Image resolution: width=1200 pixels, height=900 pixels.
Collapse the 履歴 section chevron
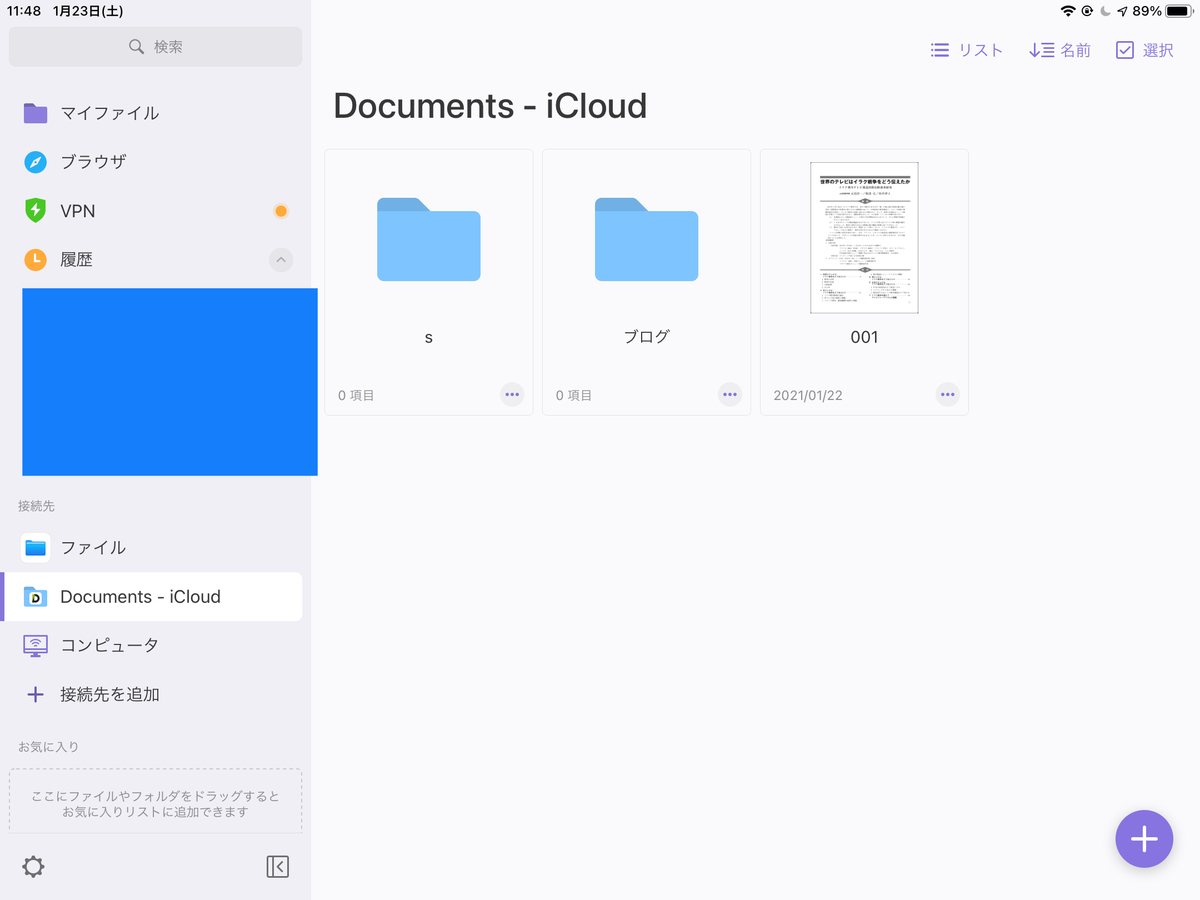[281, 260]
